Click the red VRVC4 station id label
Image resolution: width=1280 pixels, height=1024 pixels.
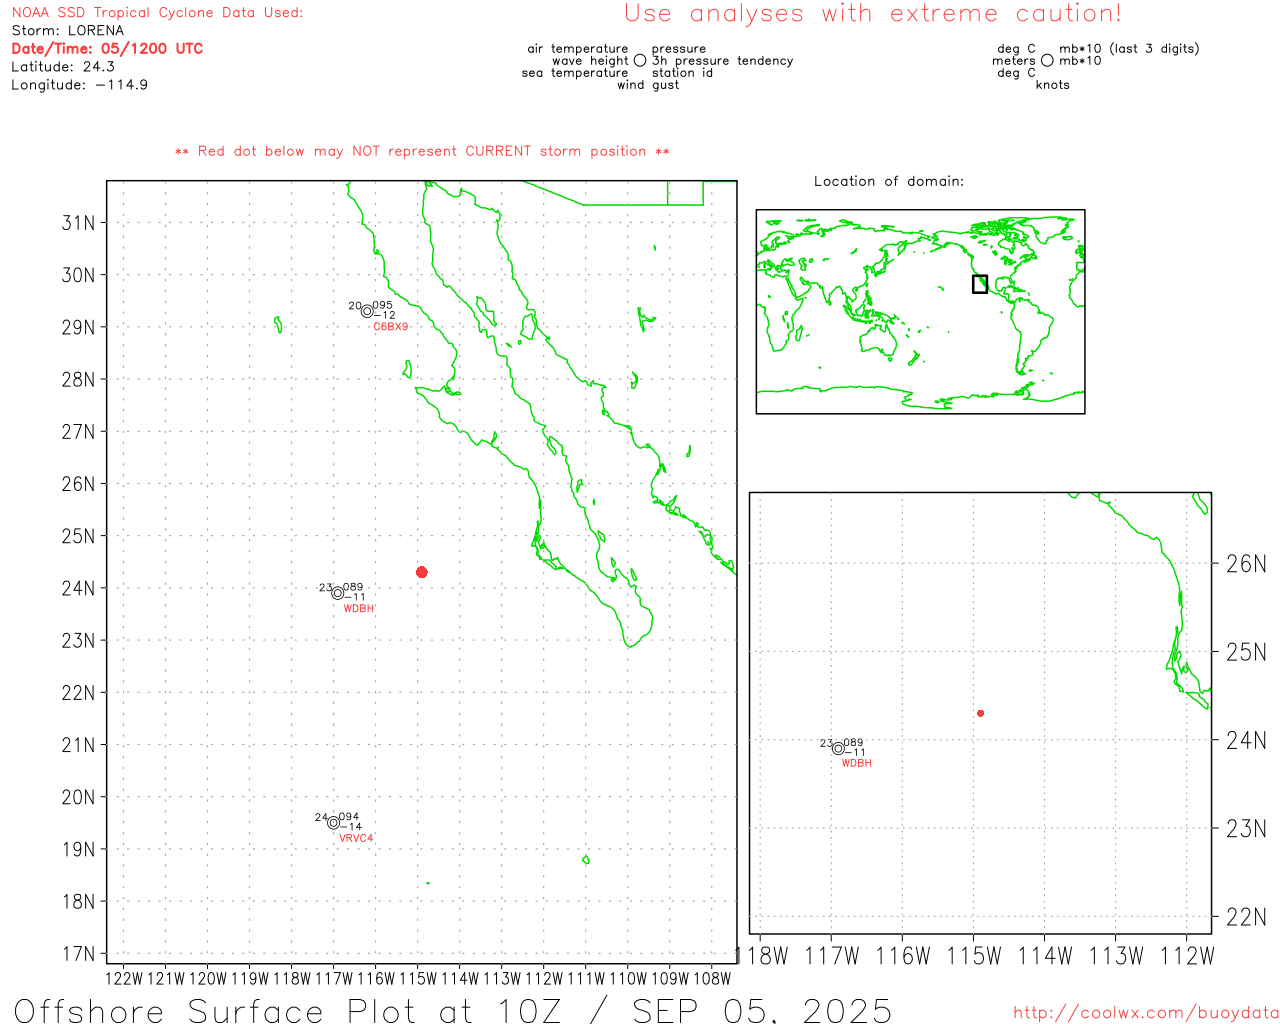[x=356, y=838]
